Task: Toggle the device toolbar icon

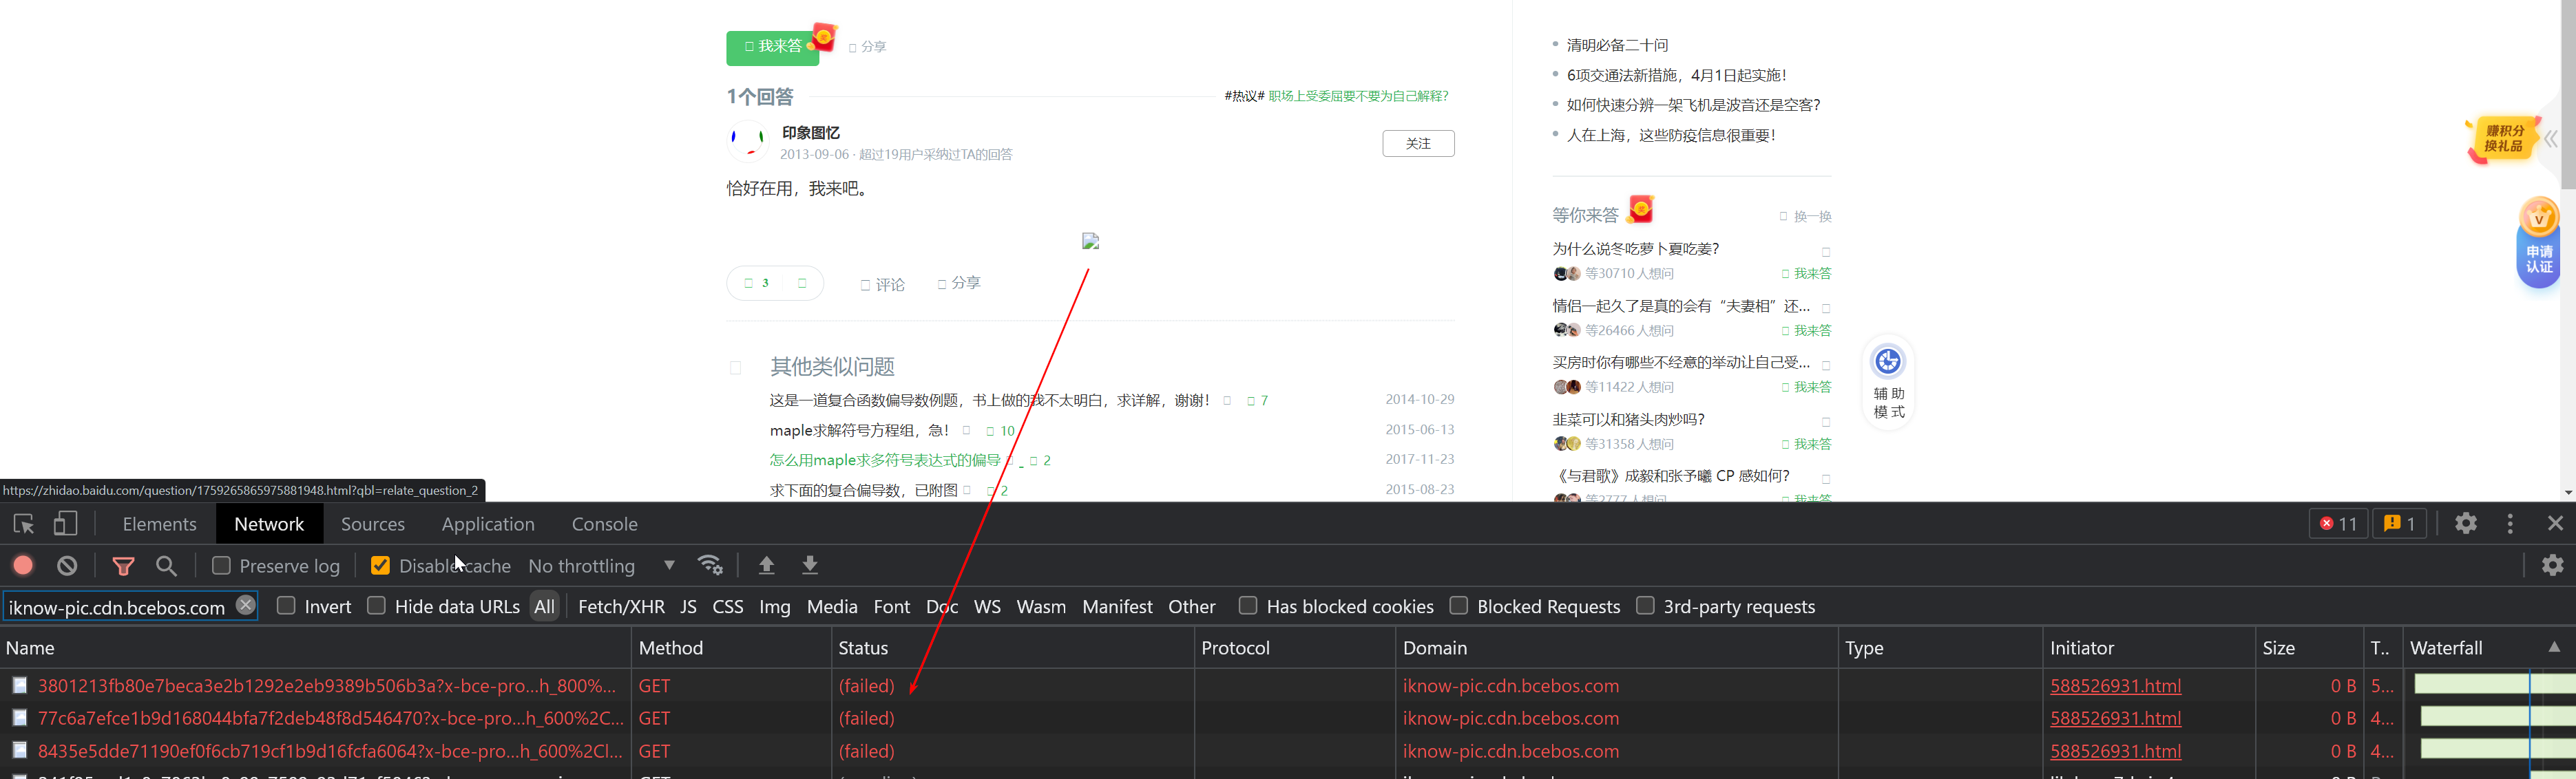Action: pyautogui.click(x=66, y=523)
